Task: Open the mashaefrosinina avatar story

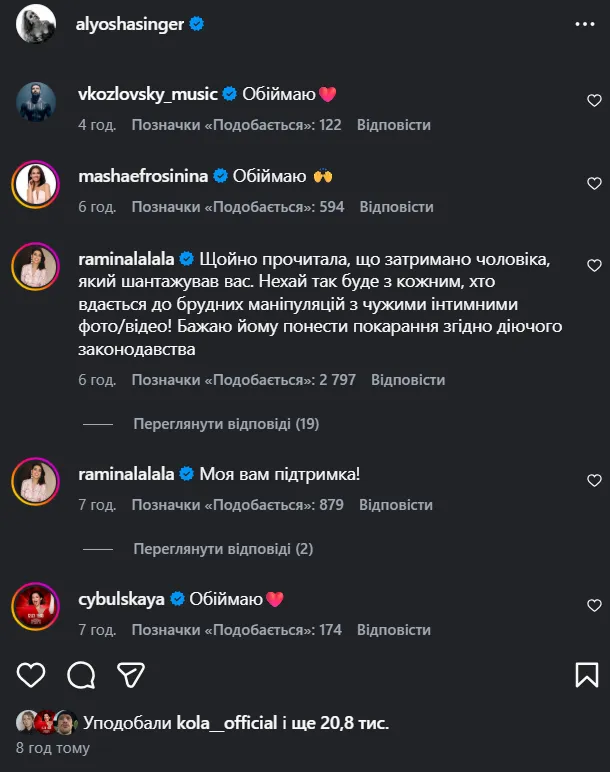Action: 36,182
